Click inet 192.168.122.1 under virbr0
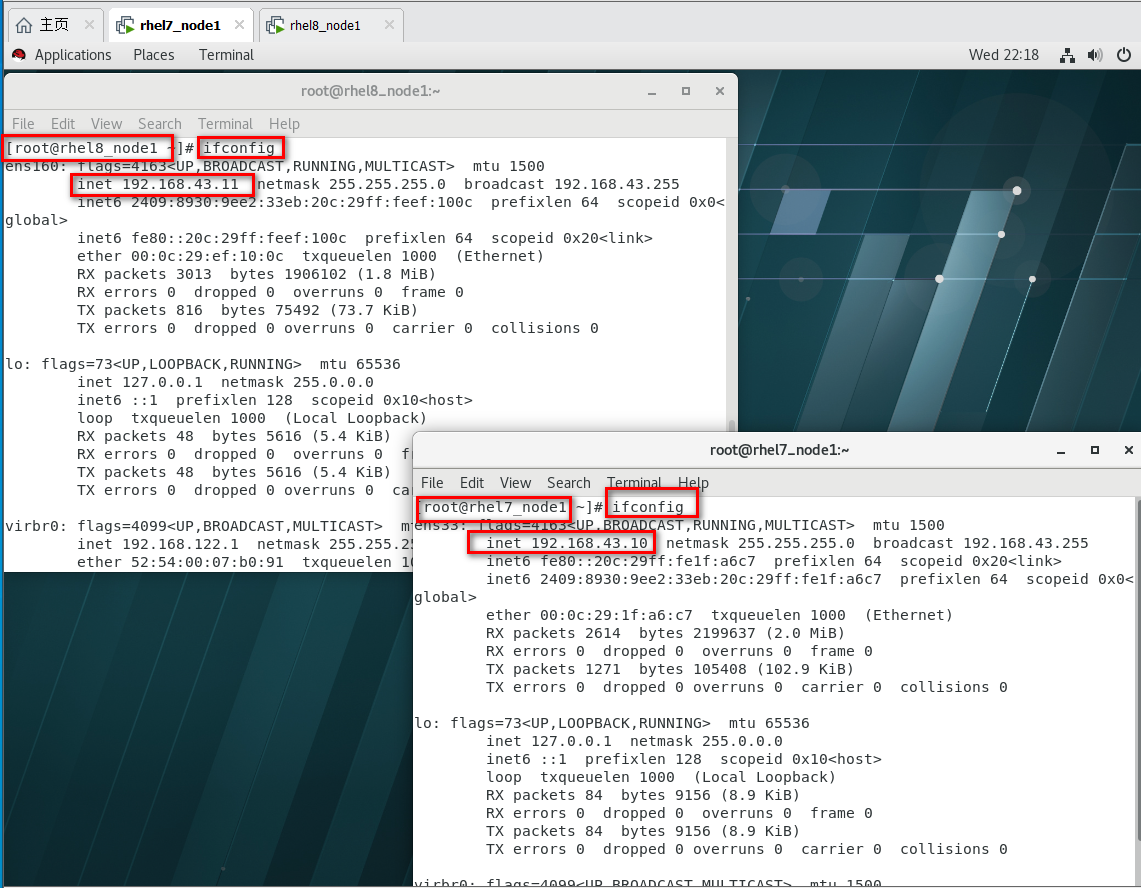The image size is (1141, 888). point(158,544)
